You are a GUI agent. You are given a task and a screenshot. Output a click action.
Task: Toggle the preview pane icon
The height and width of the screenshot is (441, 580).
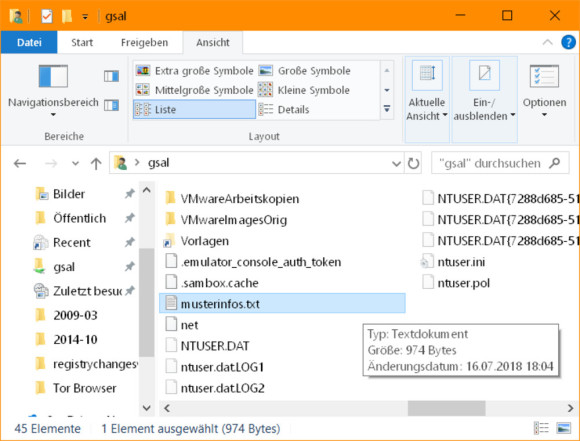111,76
